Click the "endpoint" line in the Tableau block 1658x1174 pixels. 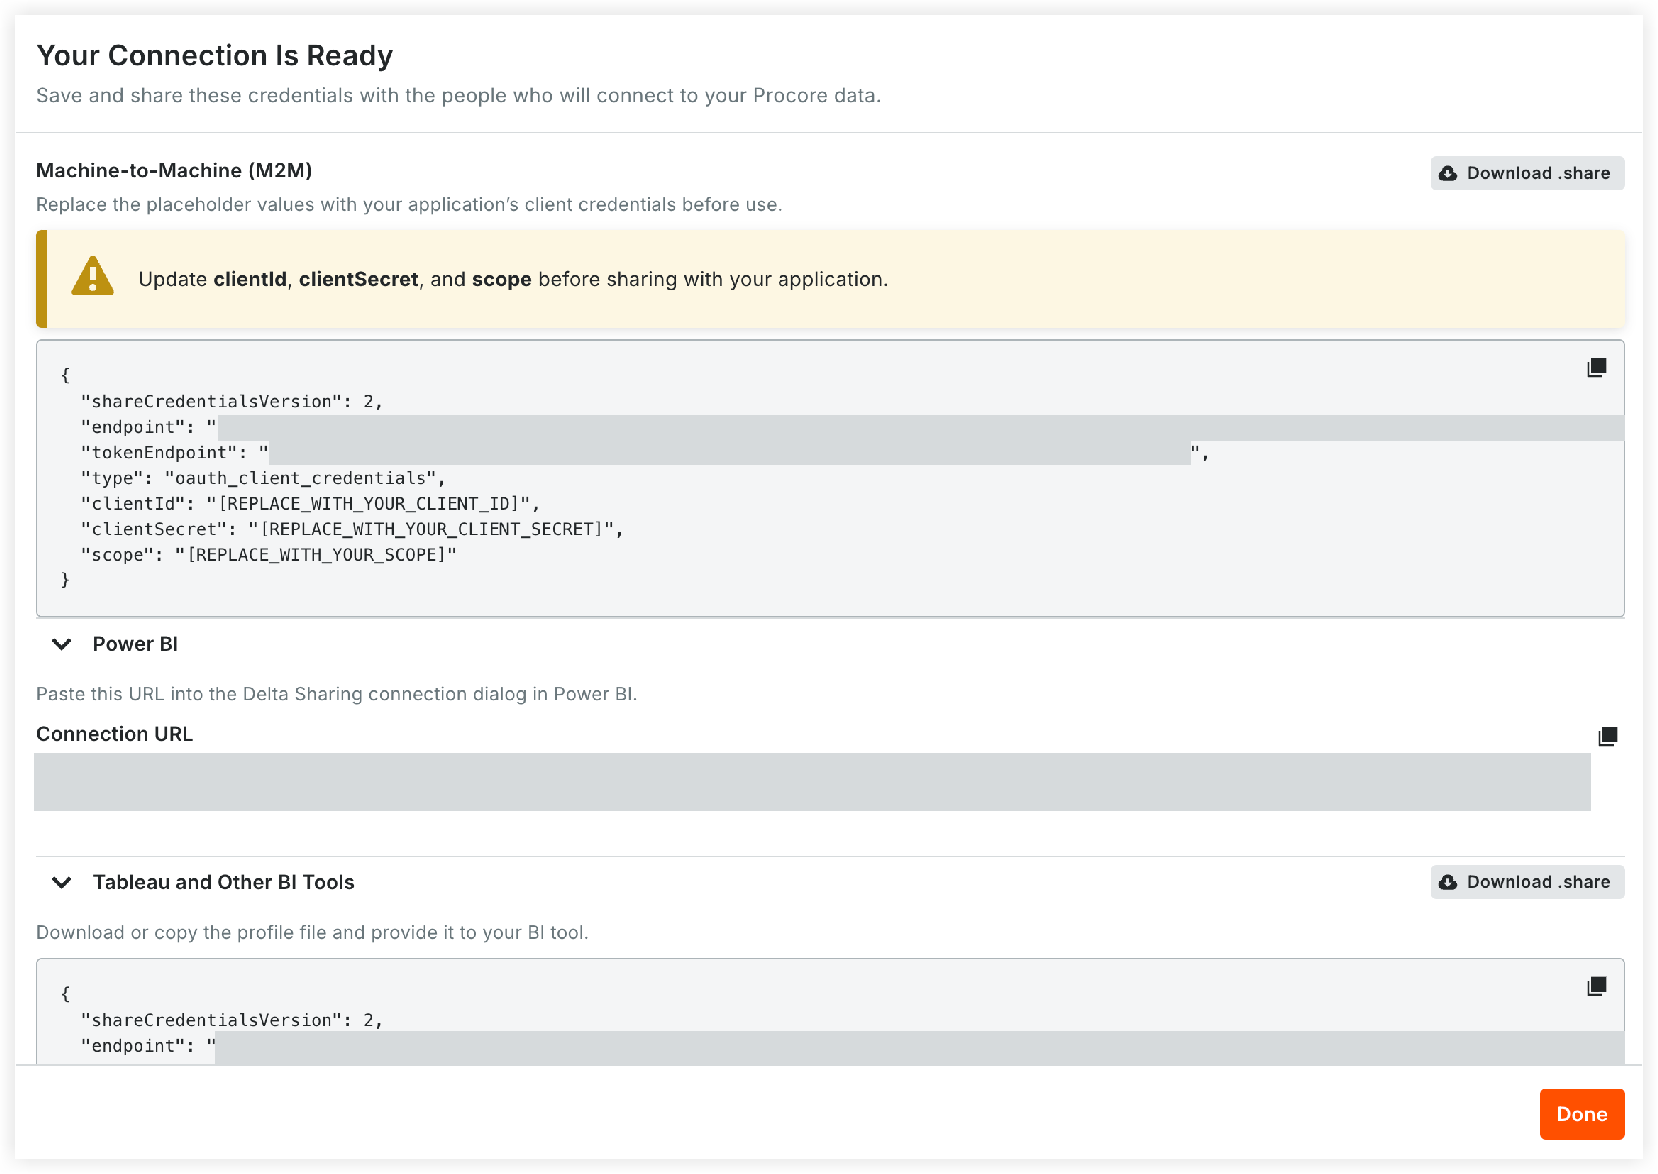[x=852, y=1046]
